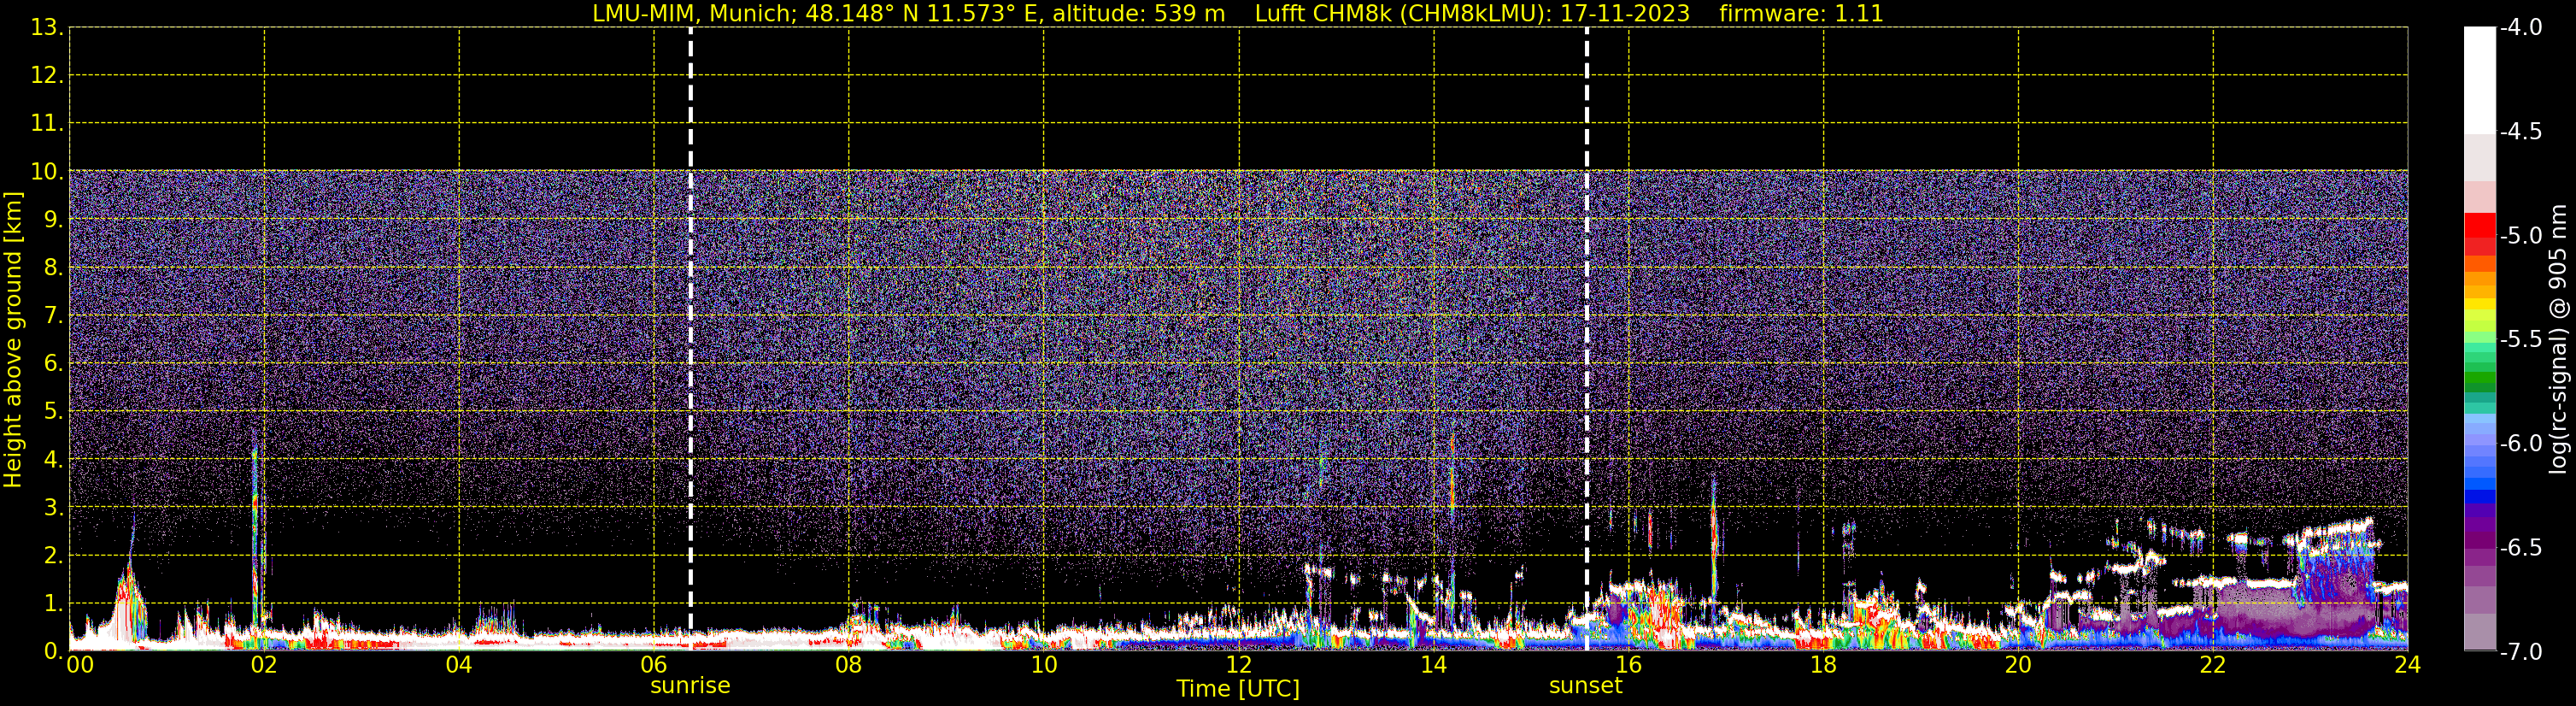The image size is (2576, 706).
Task: Click the x-axis tick label '08'
Action: click(849, 665)
